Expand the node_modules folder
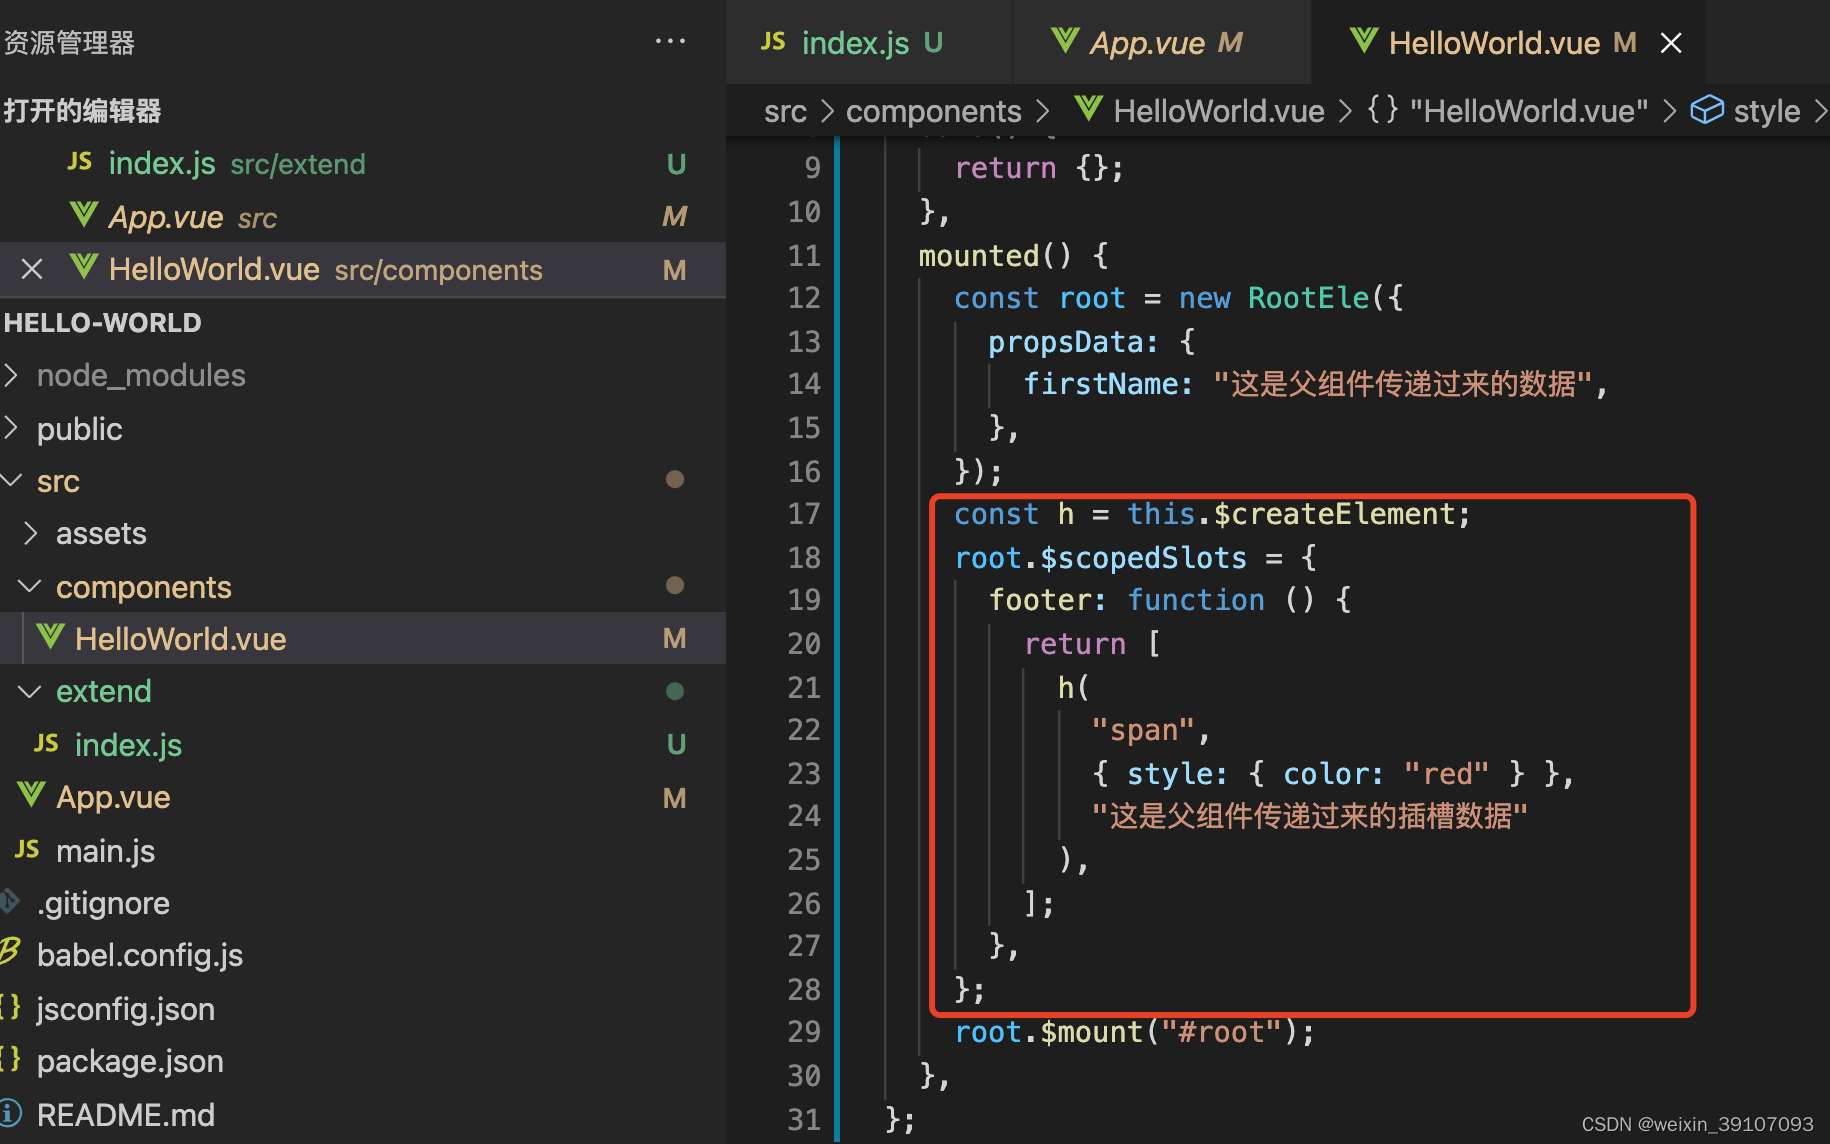 [x=13, y=374]
